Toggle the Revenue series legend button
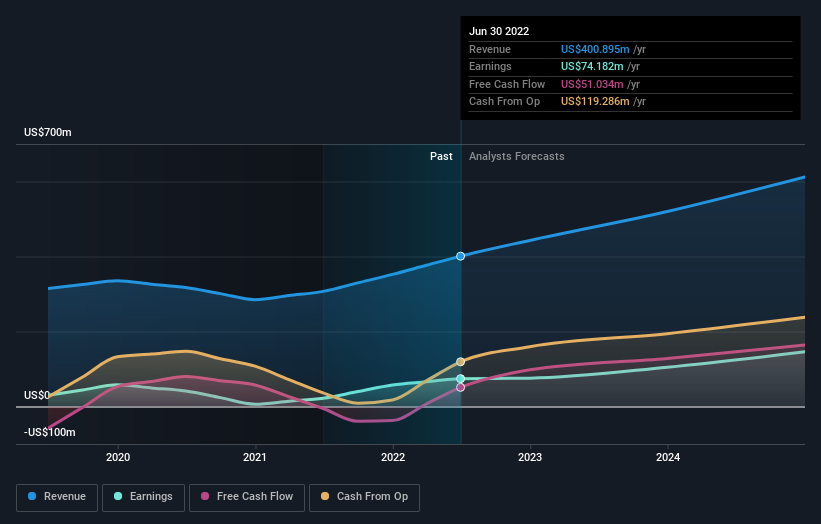The image size is (821, 524). click(57, 497)
